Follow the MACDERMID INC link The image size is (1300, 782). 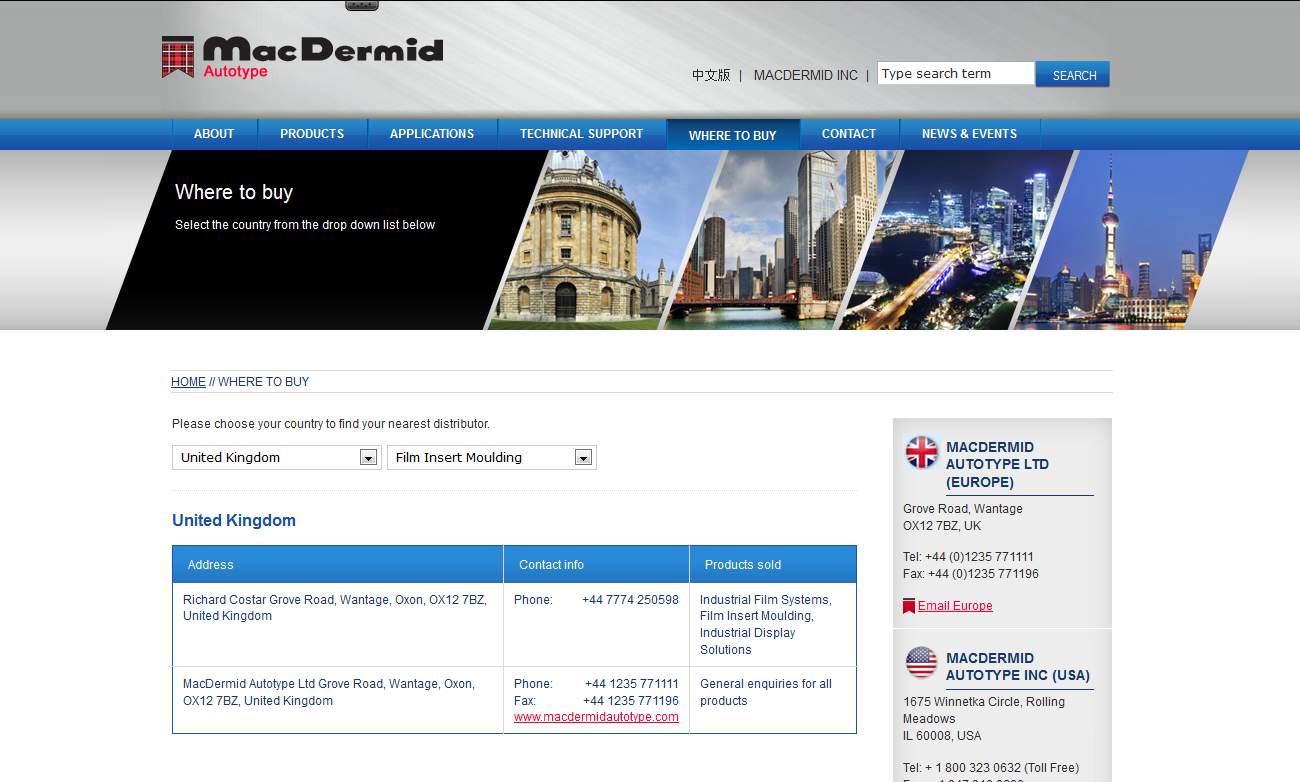(806, 75)
